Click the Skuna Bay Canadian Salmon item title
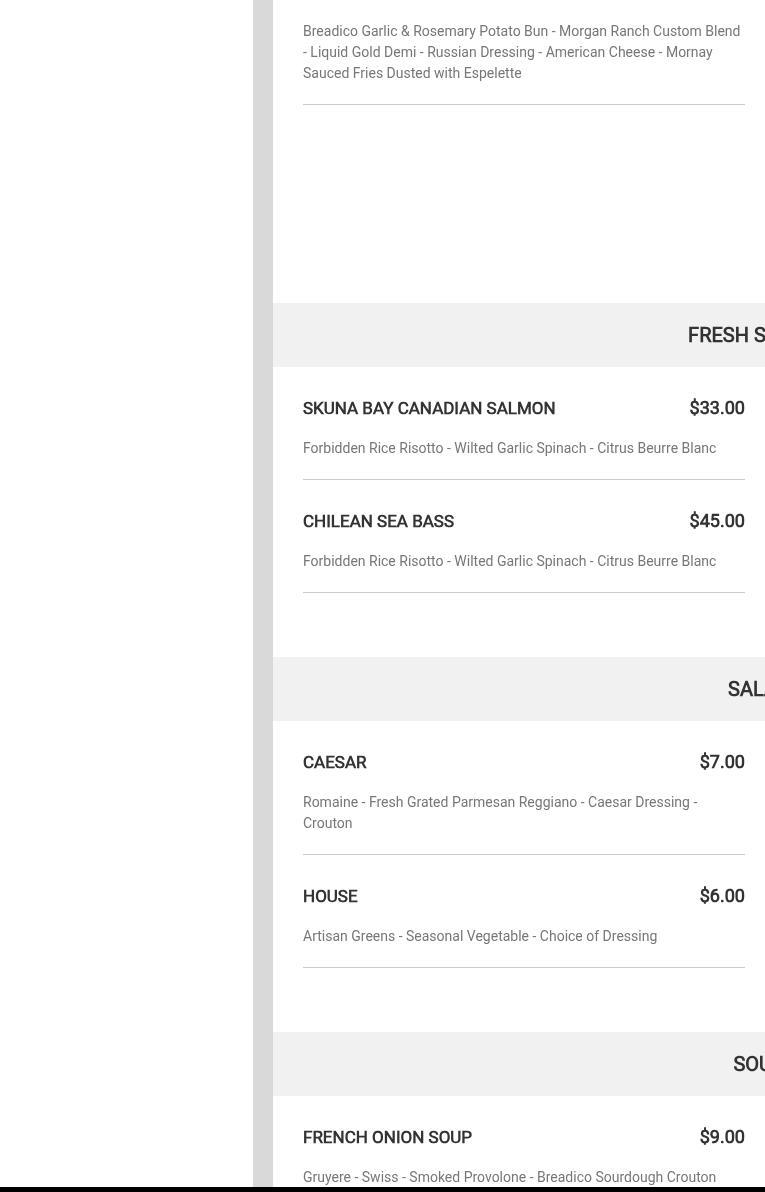Image resolution: width=765 pixels, height=1192 pixels. click(428, 409)
